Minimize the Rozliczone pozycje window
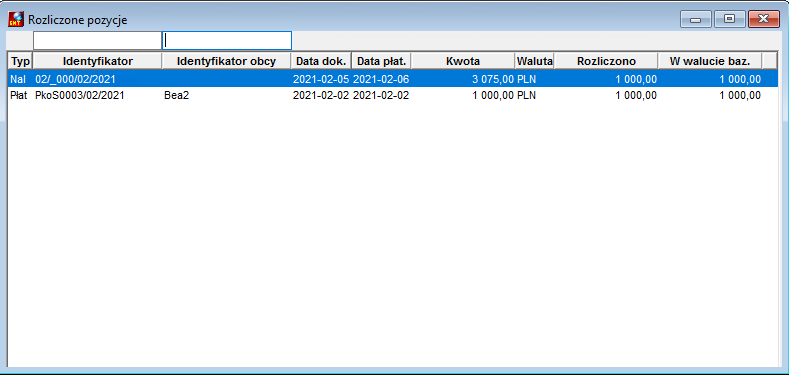This screenshot has height=376, width=790. (x=696, y=19)
